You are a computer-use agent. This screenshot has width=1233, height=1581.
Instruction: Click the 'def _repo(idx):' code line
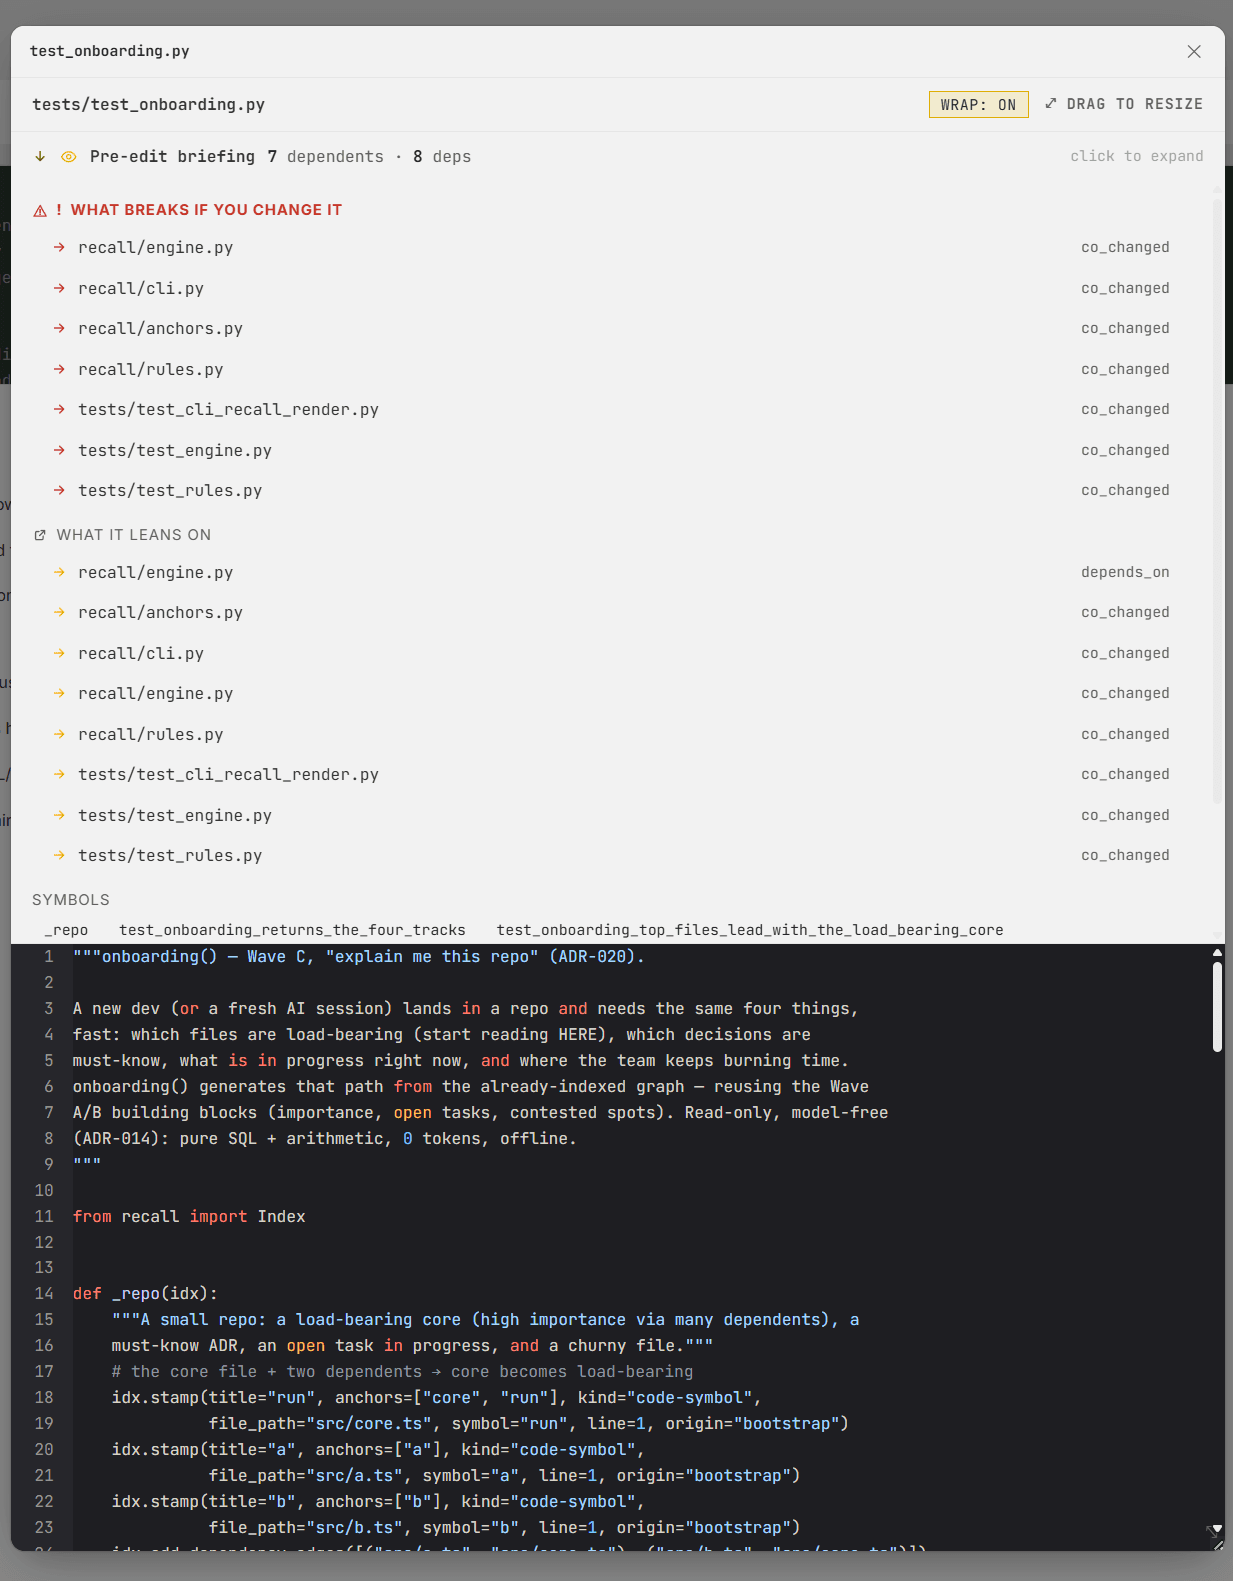point(145,1293)
